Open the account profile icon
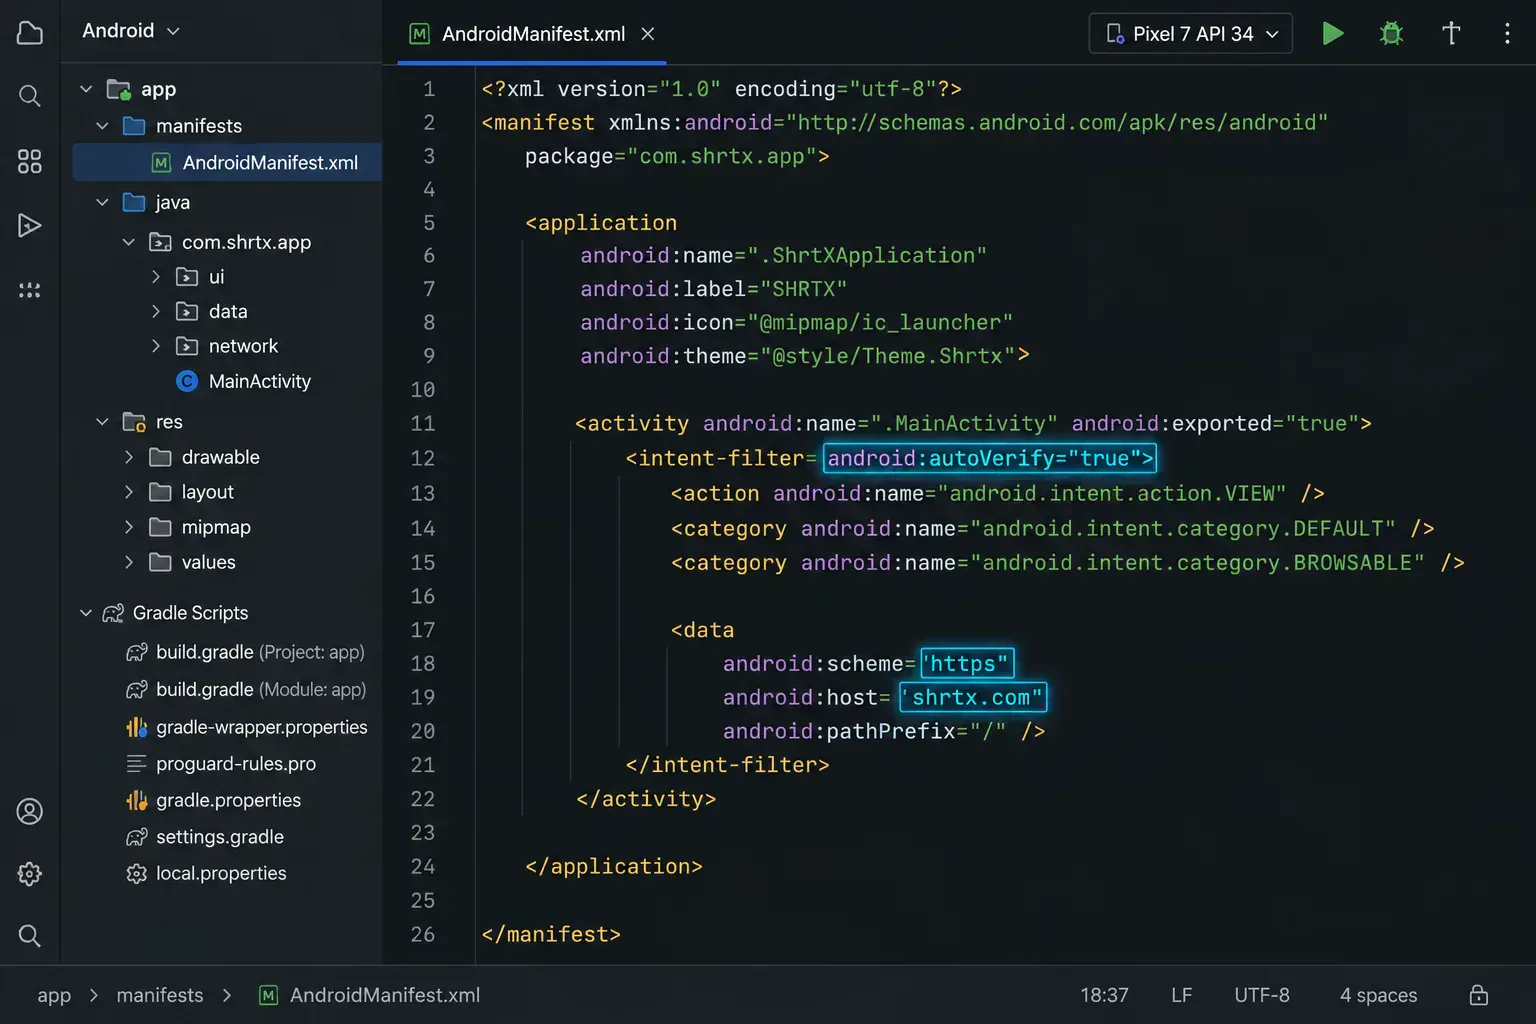Viewport: 1536px width, 1024px height. 30,811
